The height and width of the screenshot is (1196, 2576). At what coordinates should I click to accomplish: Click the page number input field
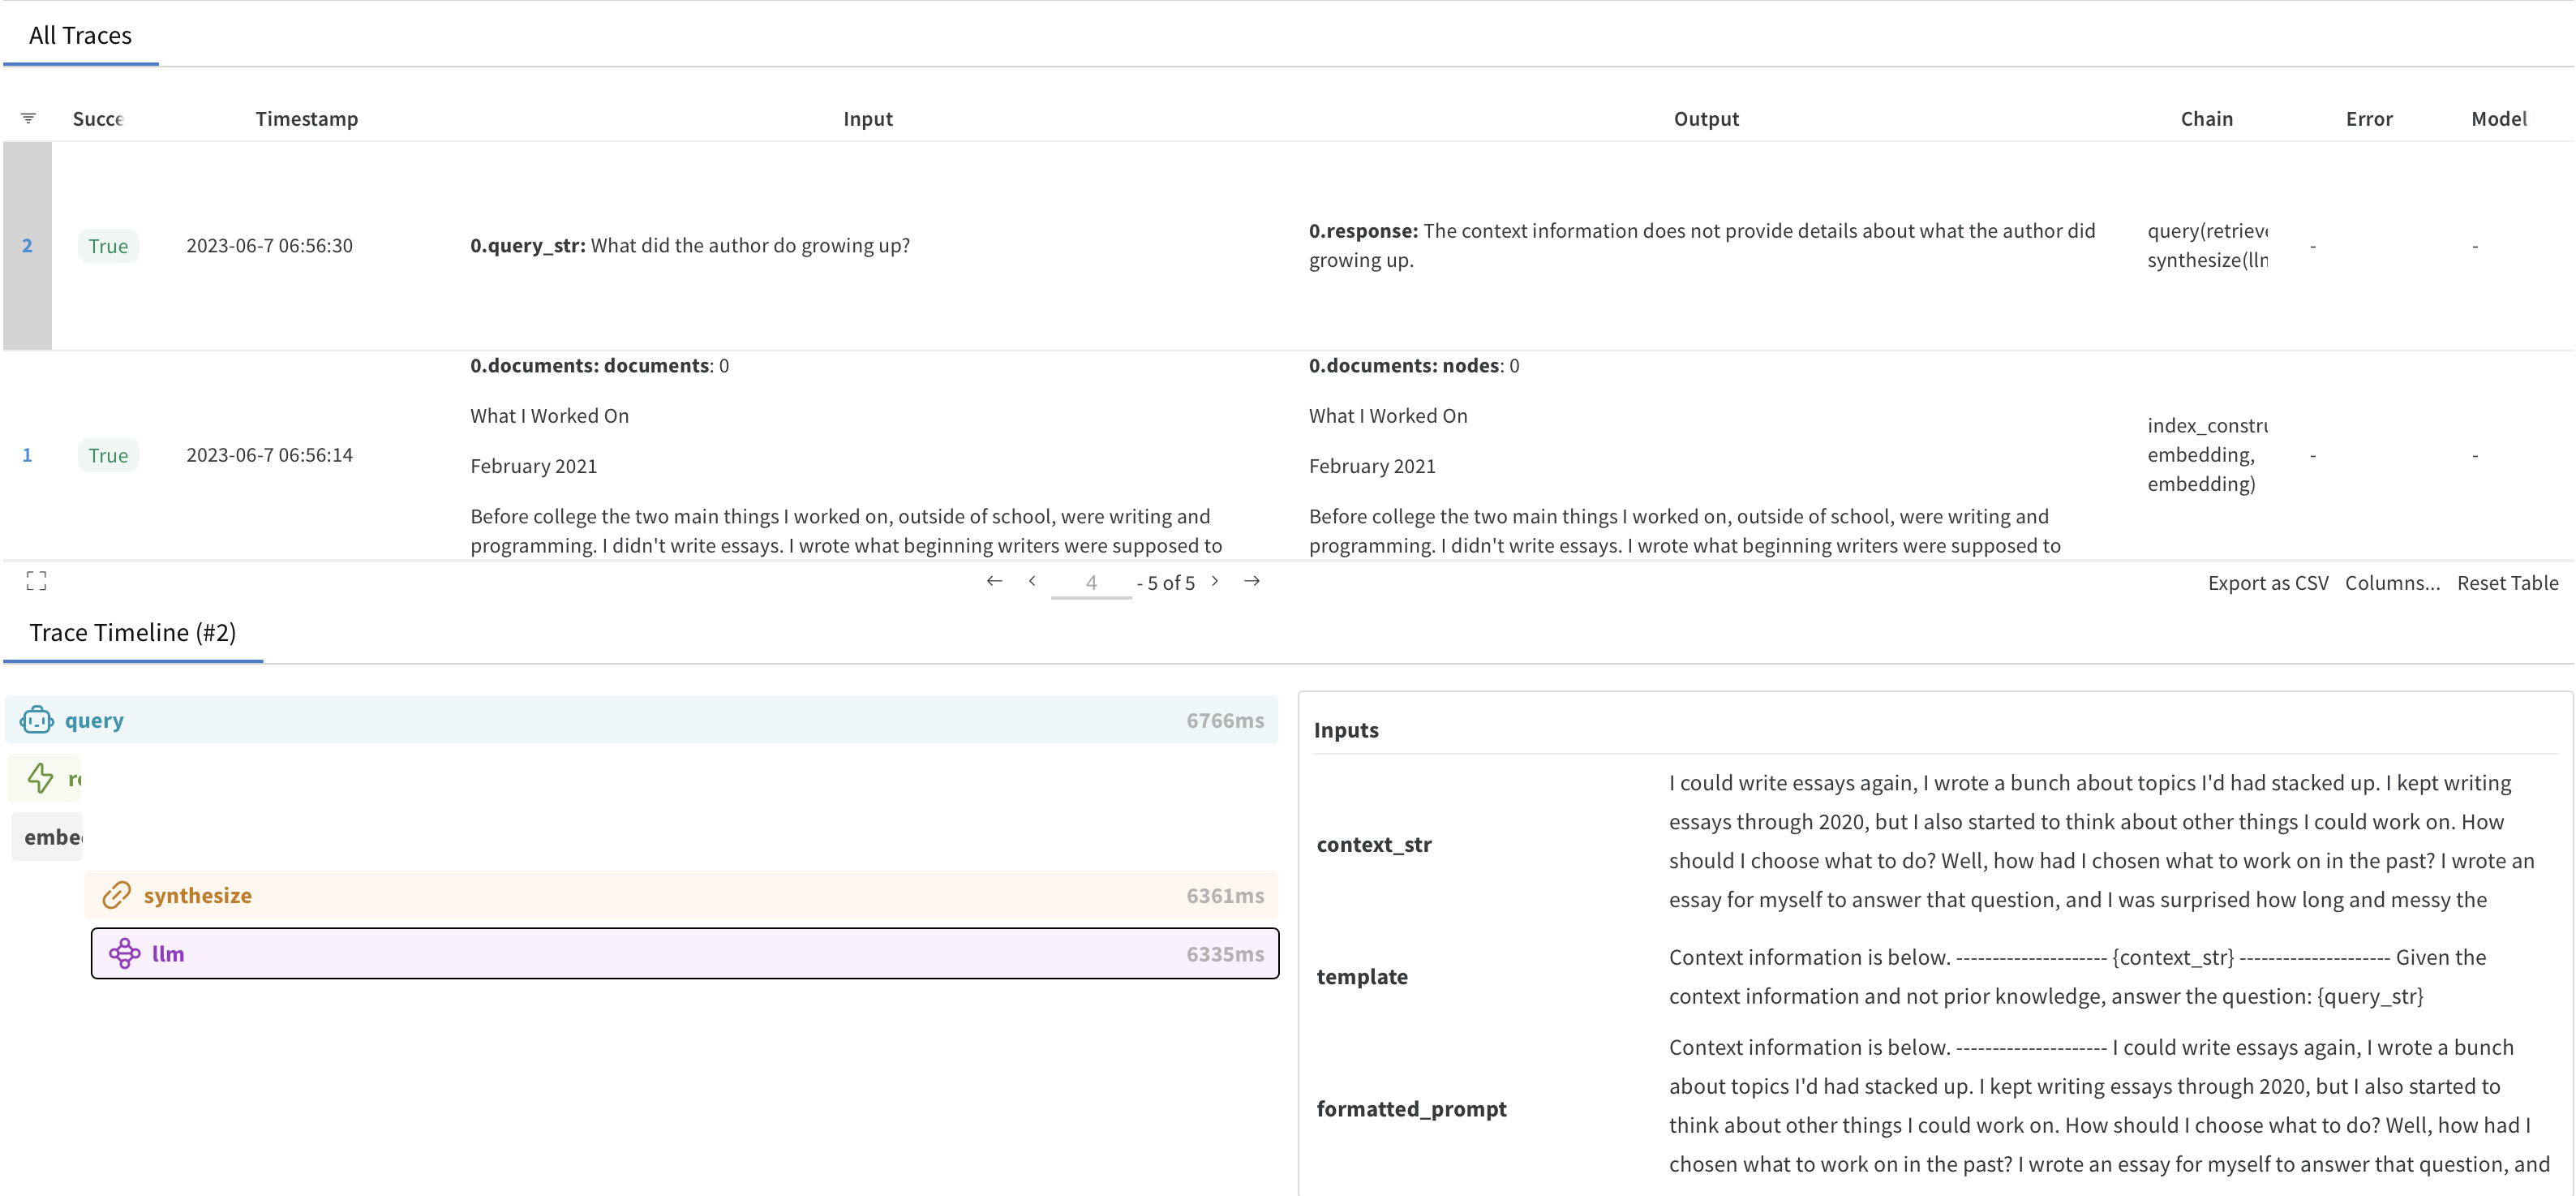click(1091, 583)
